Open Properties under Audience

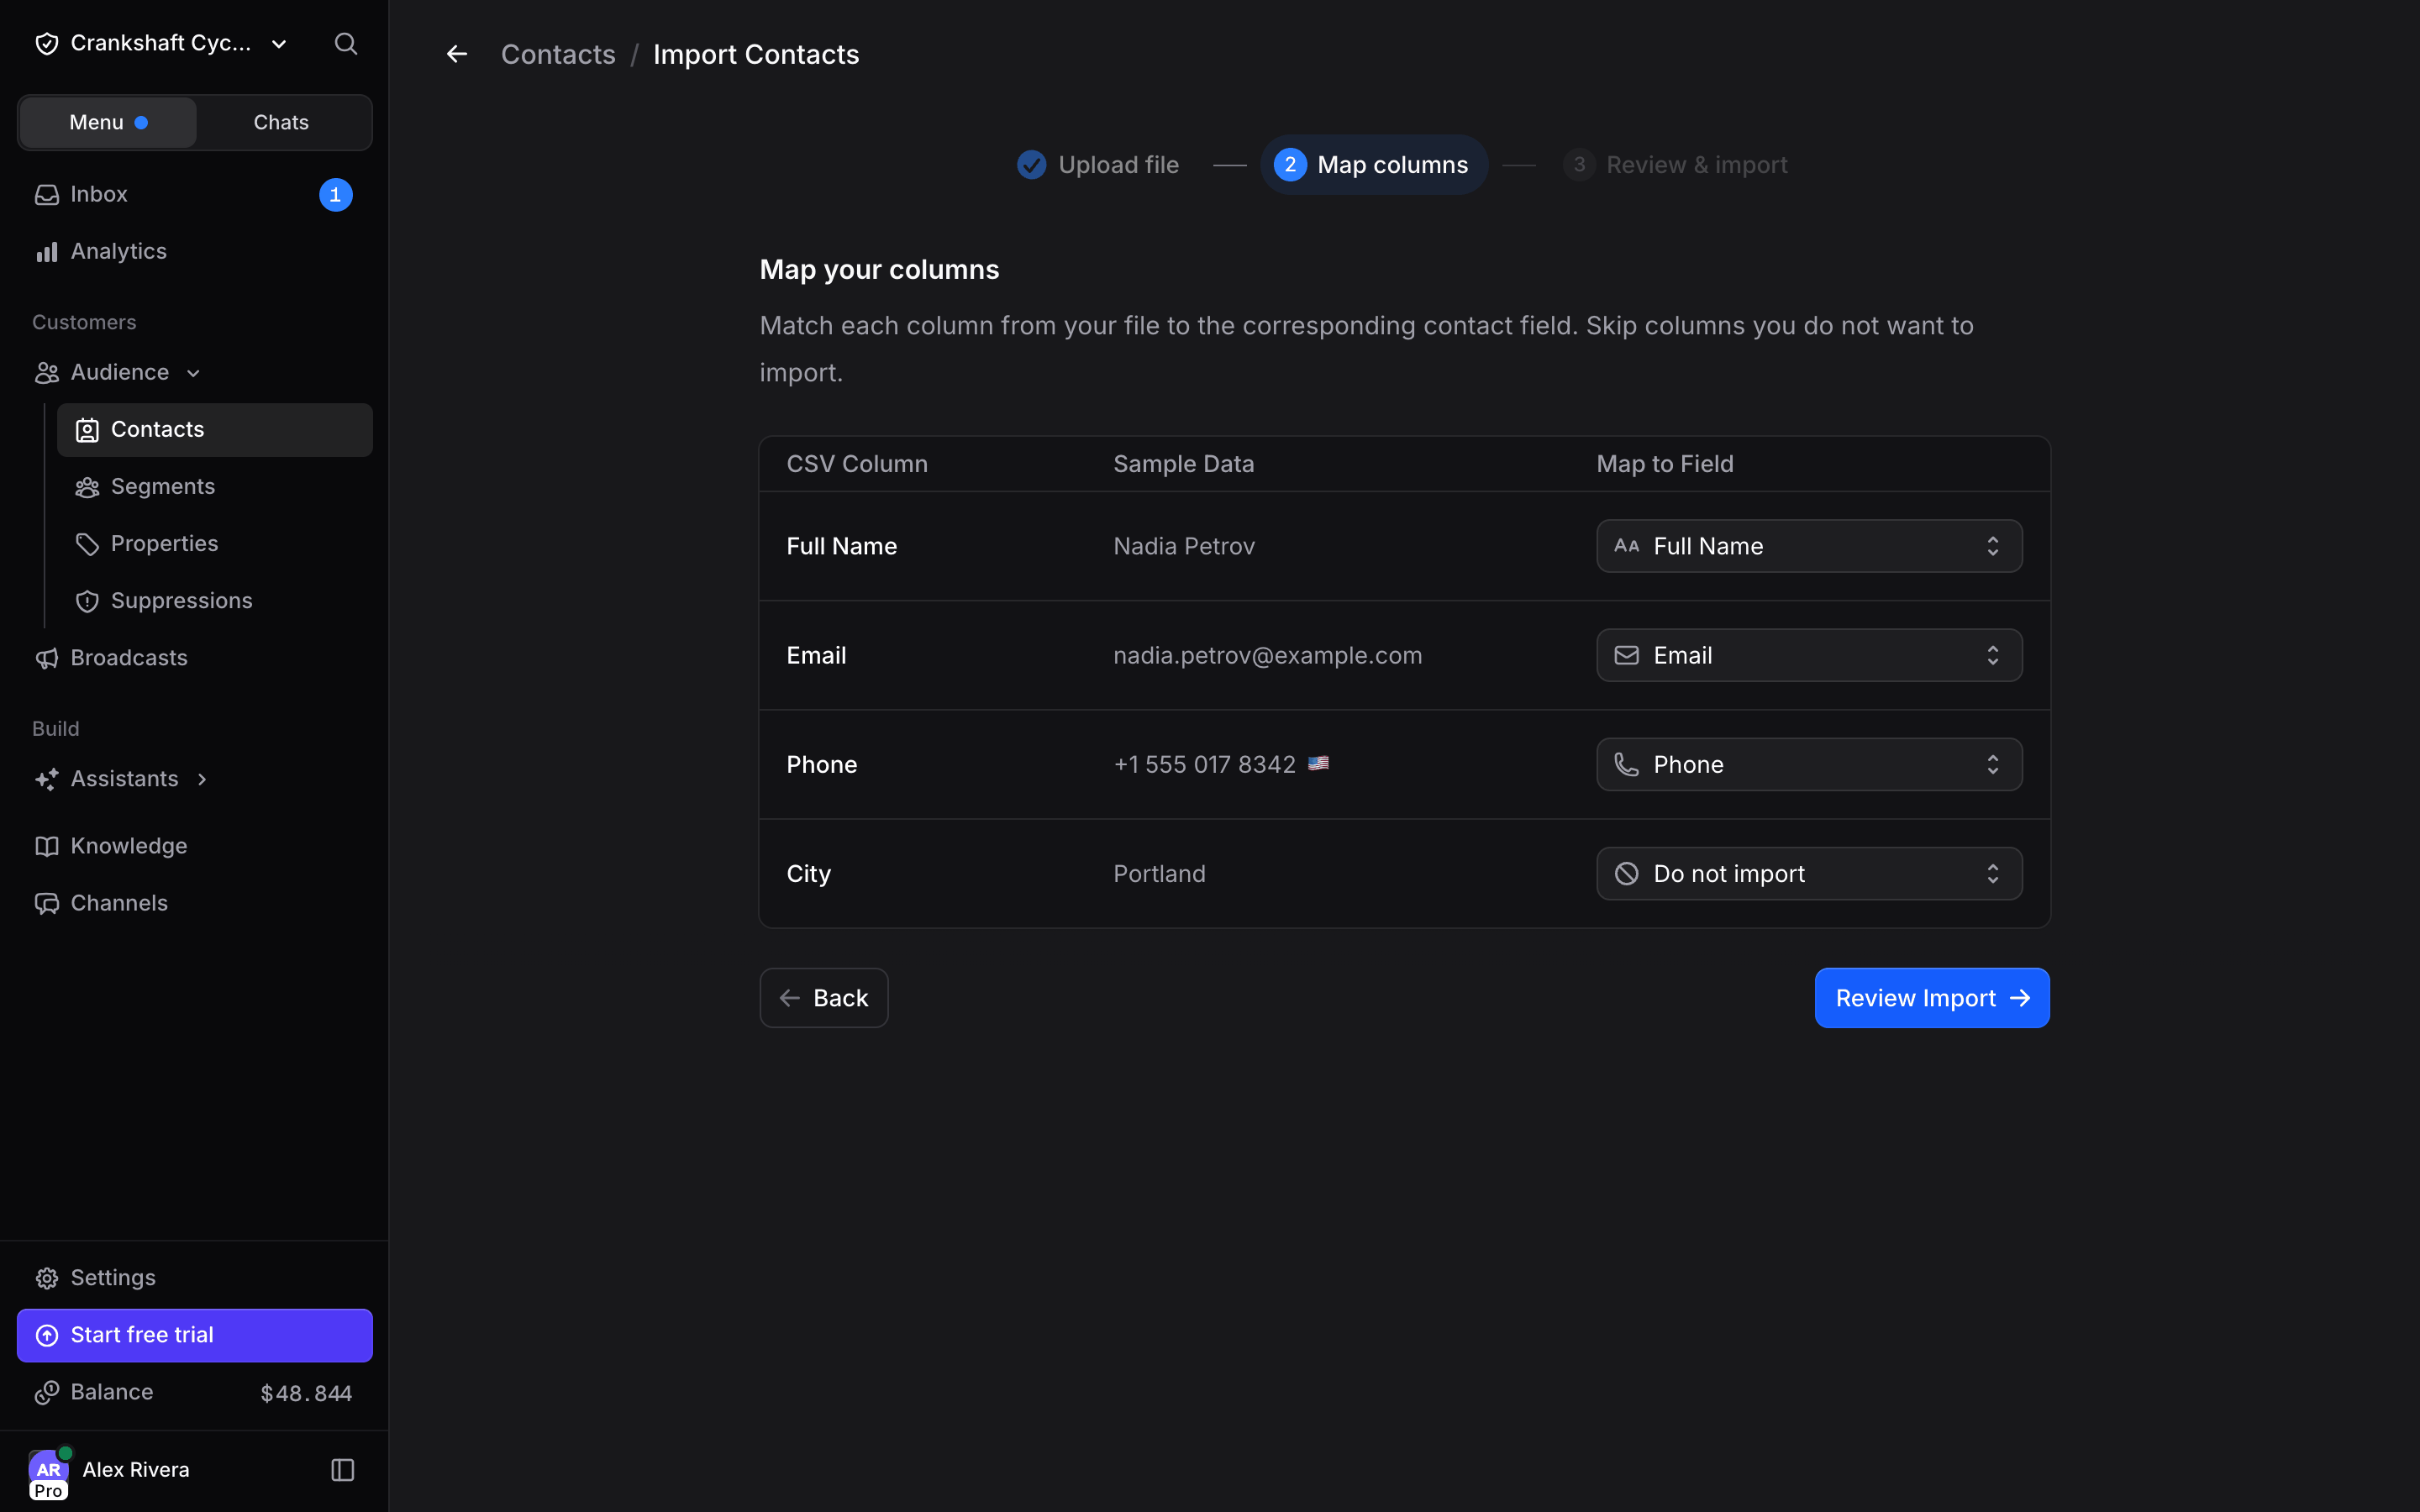click(x=215, y=543)
